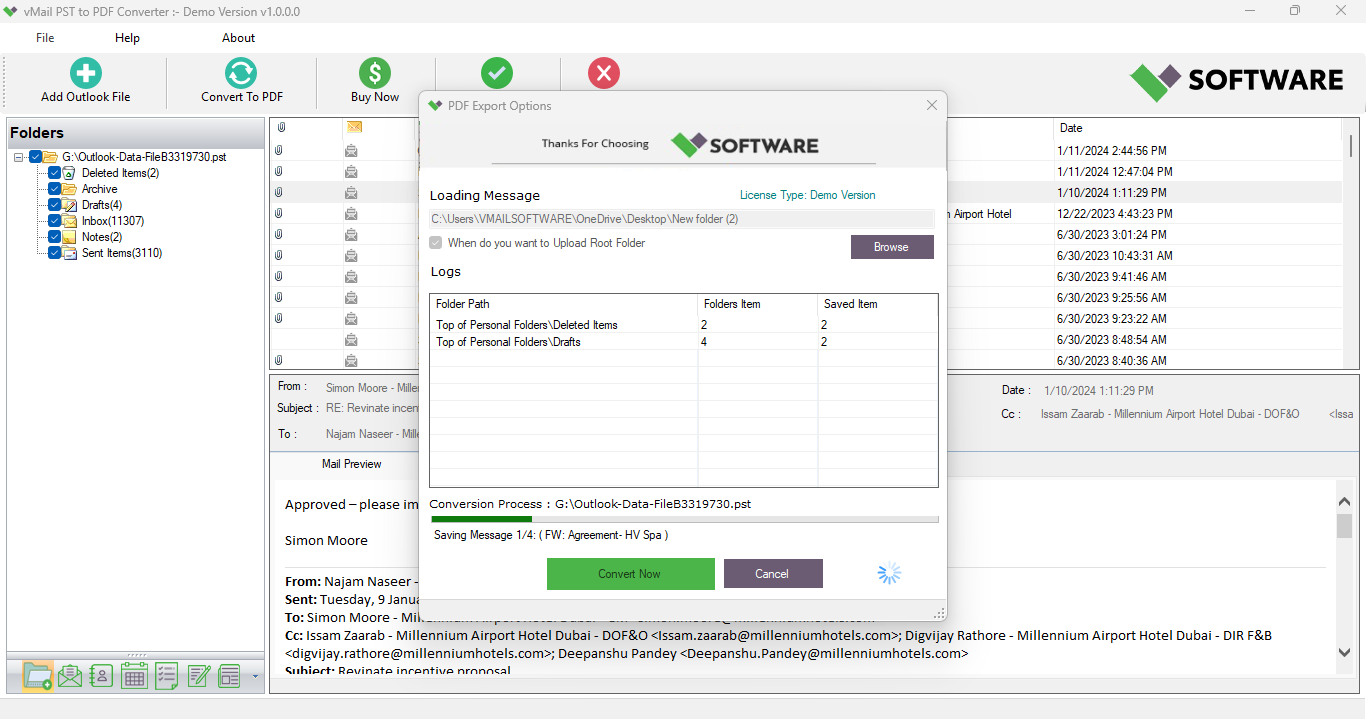Image resolution: width=1366 pixels, height=720 pixels.
Task: Uncheck the Inbox(11307) folder checkbox
Action: coord(54,220)
